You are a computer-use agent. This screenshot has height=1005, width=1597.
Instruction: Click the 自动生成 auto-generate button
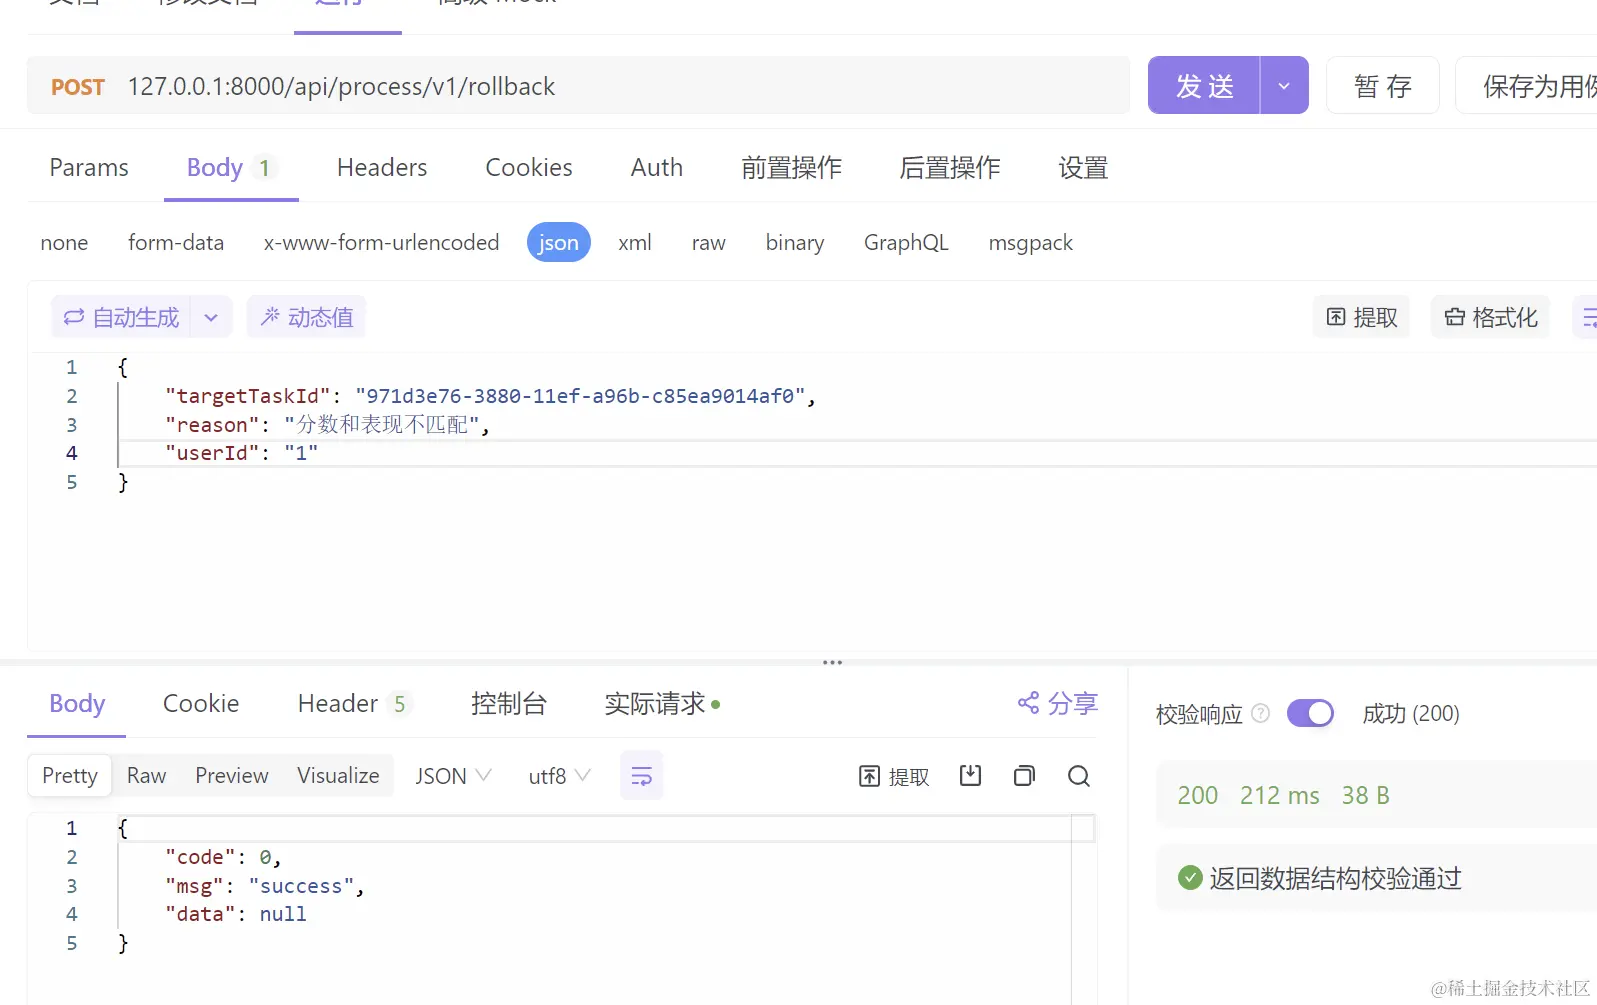[x=121, y=317]
